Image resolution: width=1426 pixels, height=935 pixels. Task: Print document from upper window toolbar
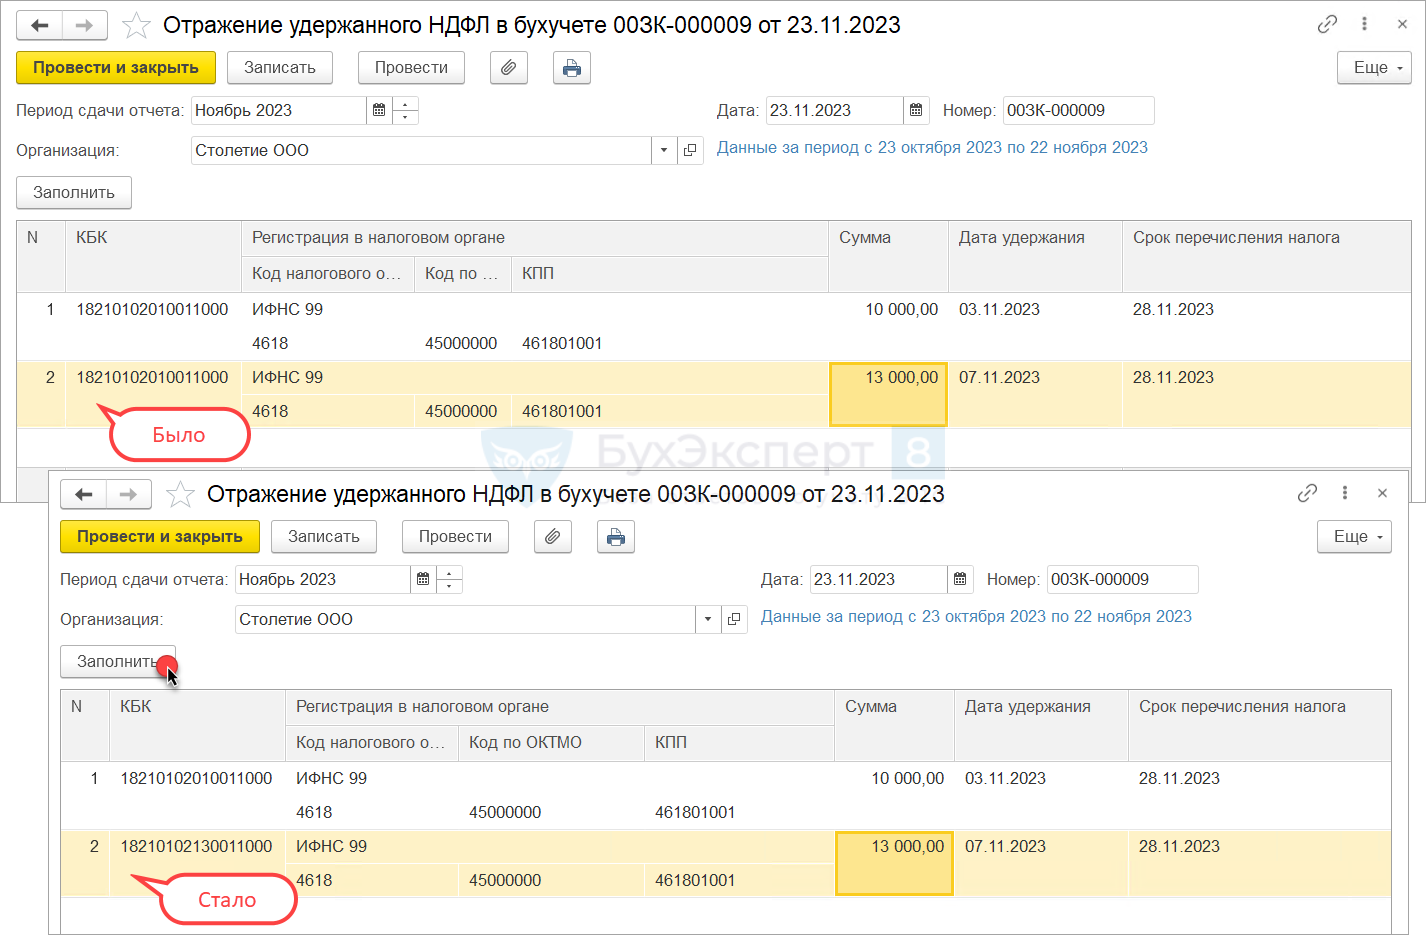click(572, 68)
